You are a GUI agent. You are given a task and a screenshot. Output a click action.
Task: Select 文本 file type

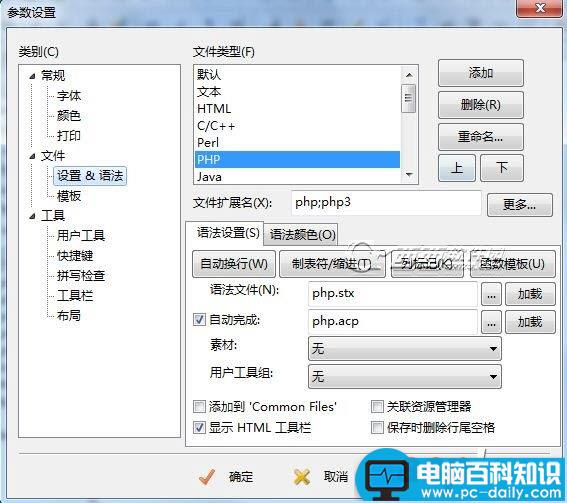pos(297,91)
